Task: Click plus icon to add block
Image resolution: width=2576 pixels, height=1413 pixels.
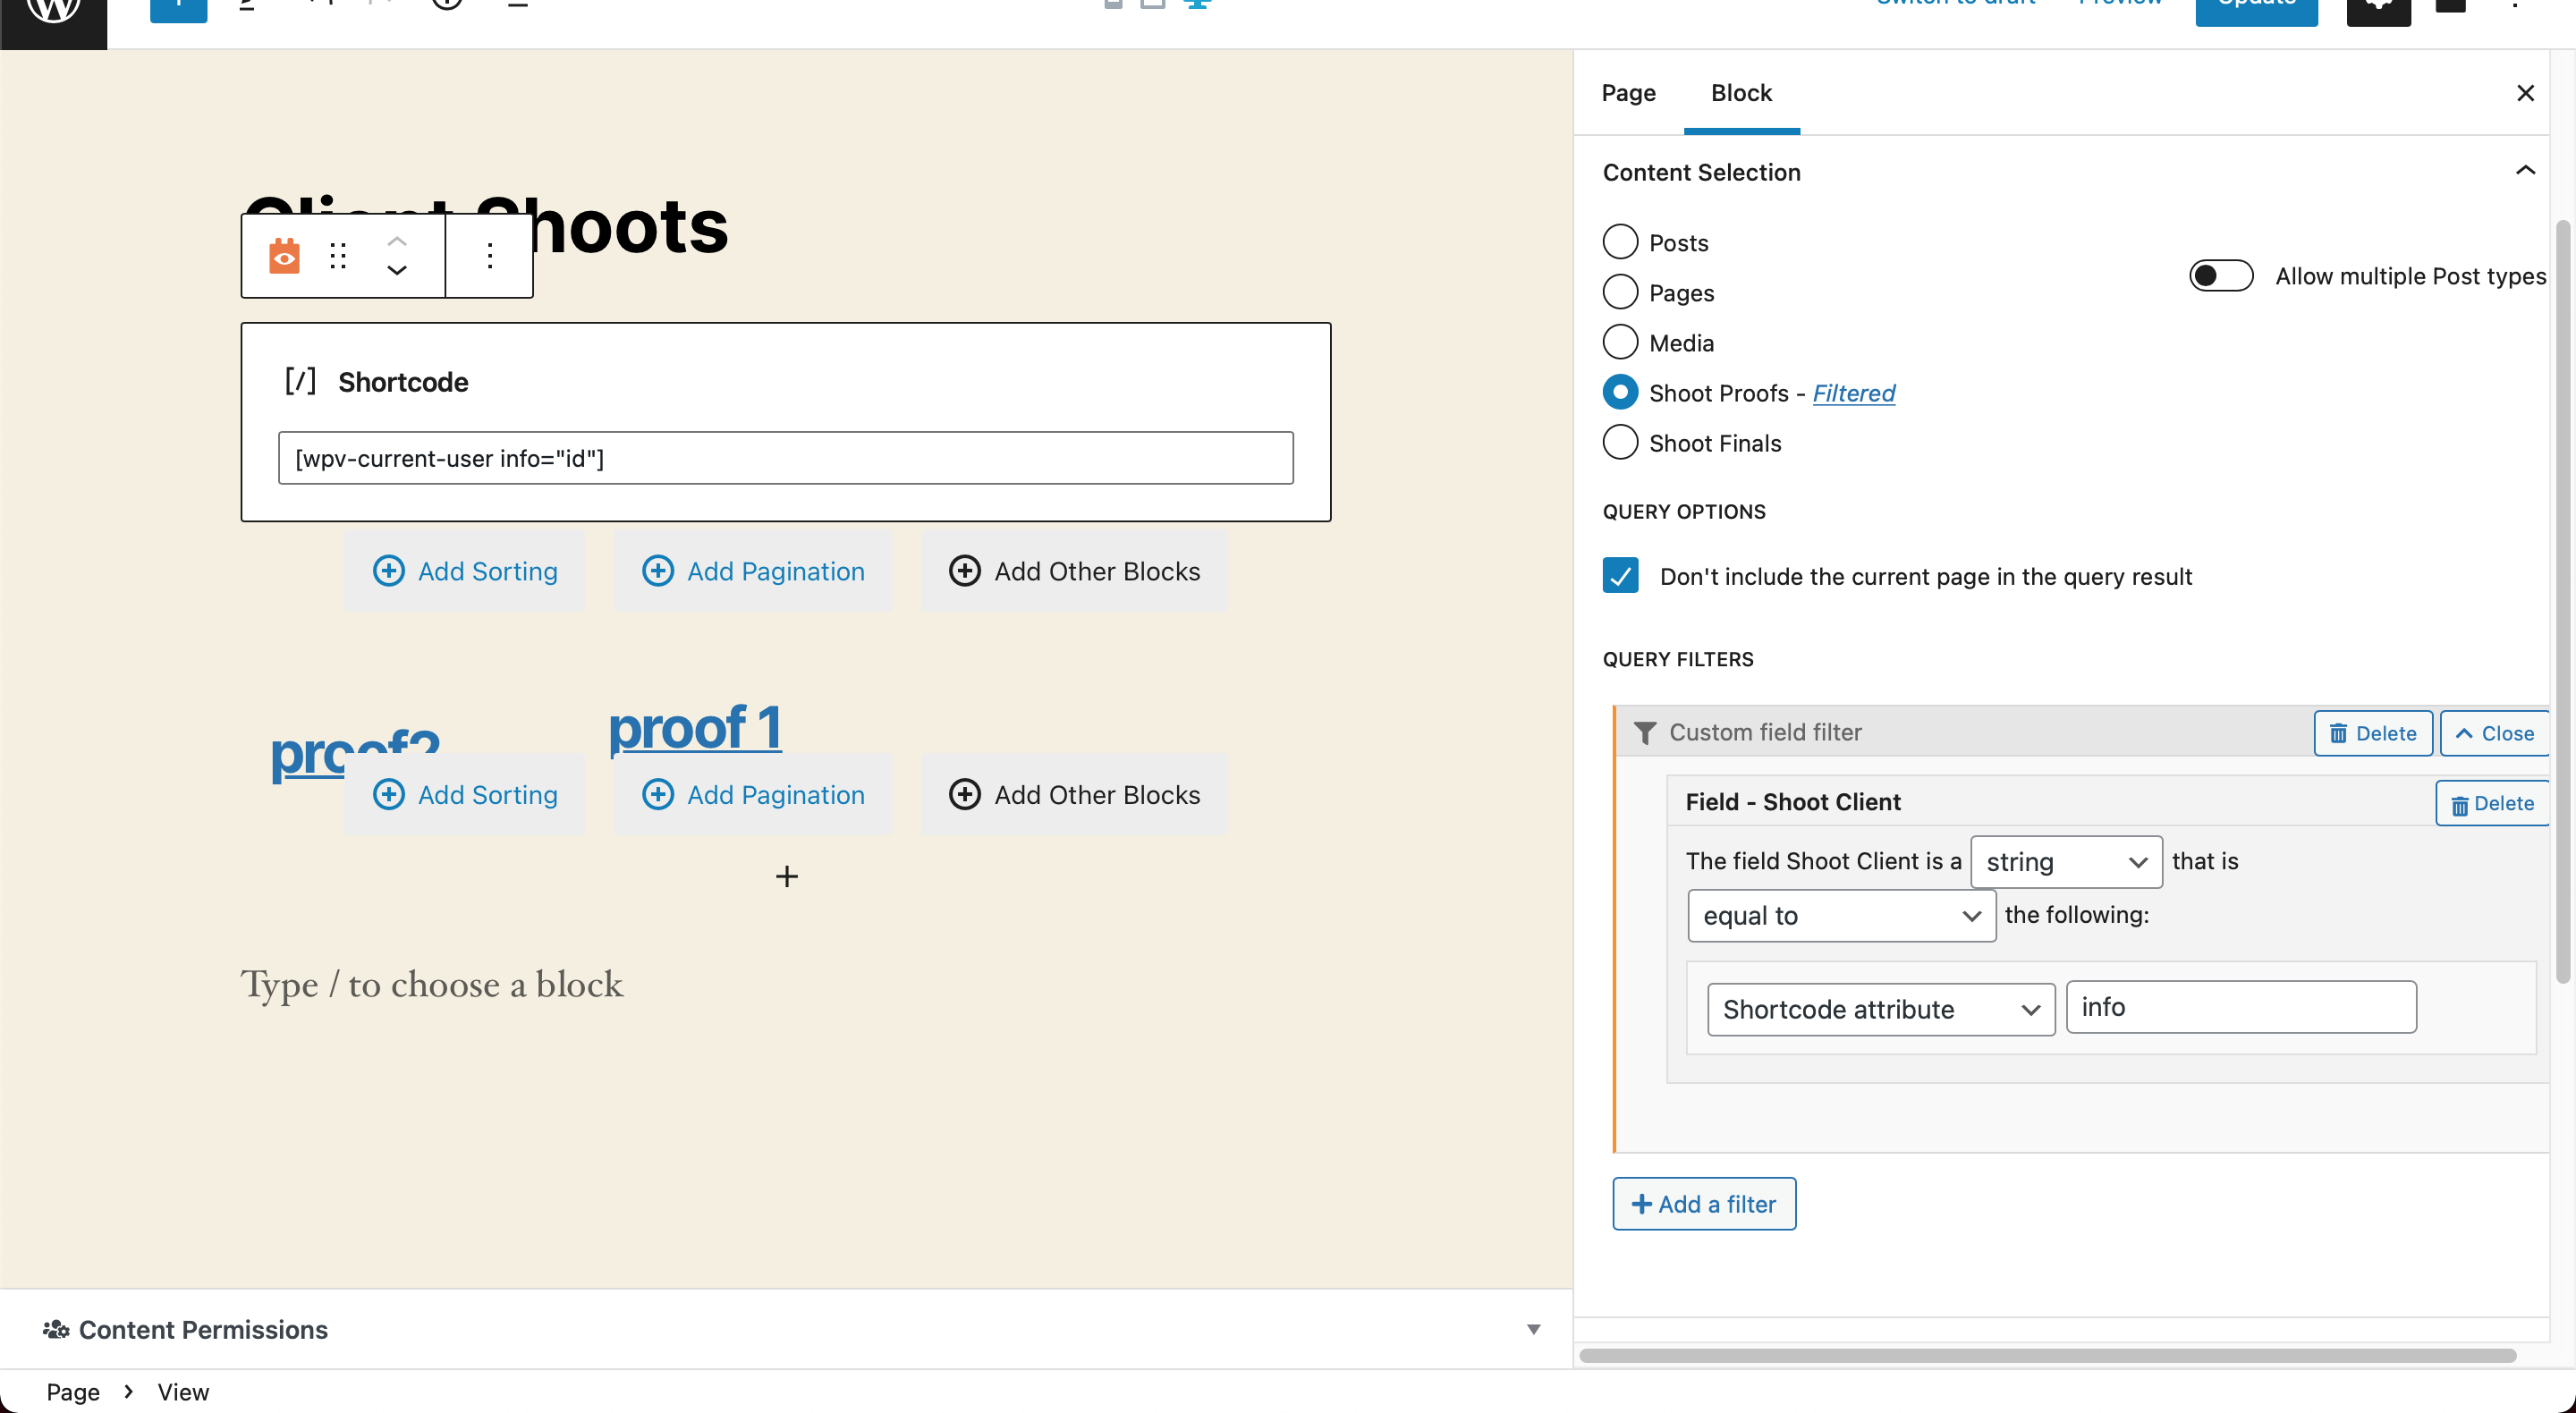Action: (786, 877)
